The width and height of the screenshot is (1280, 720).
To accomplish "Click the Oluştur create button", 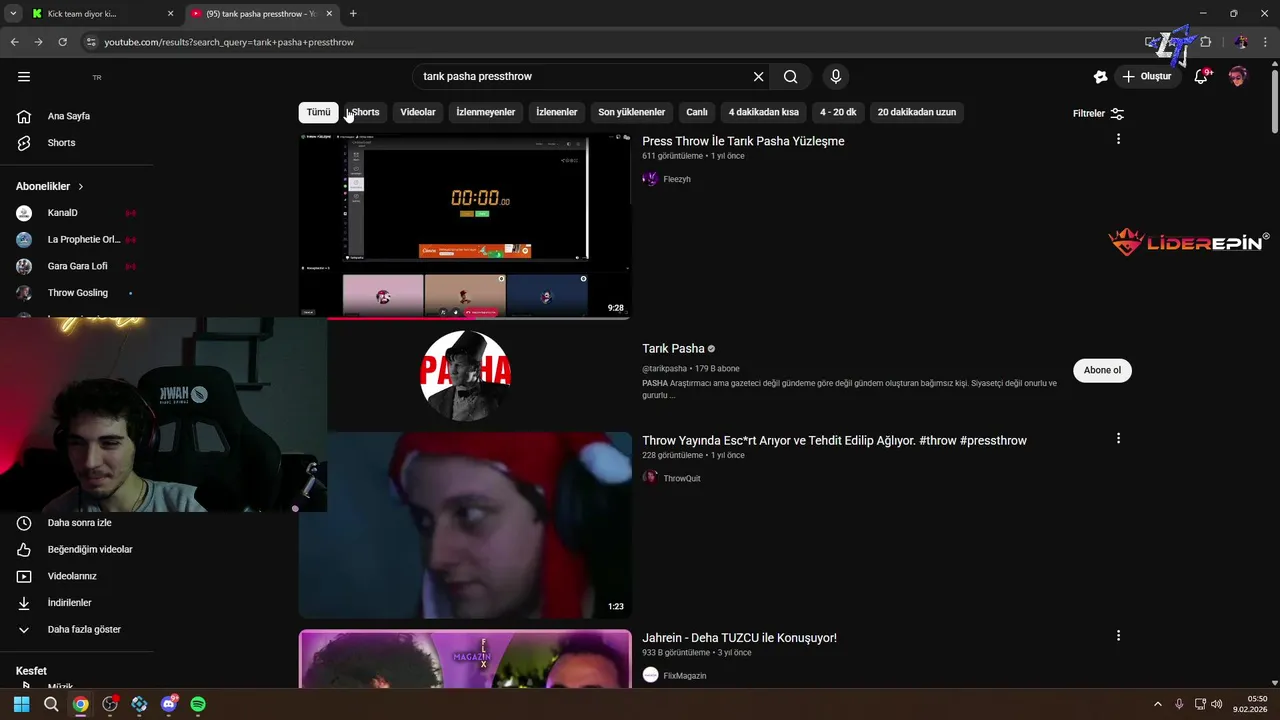I will [1147, 77].
